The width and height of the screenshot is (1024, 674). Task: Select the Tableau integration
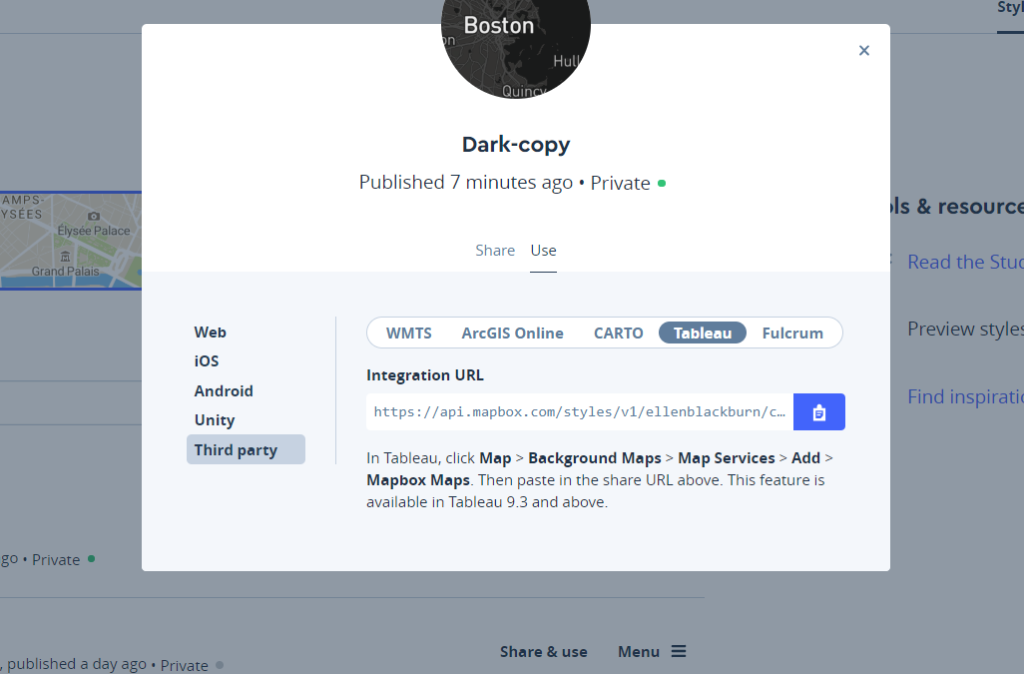(x=703, y=333)
